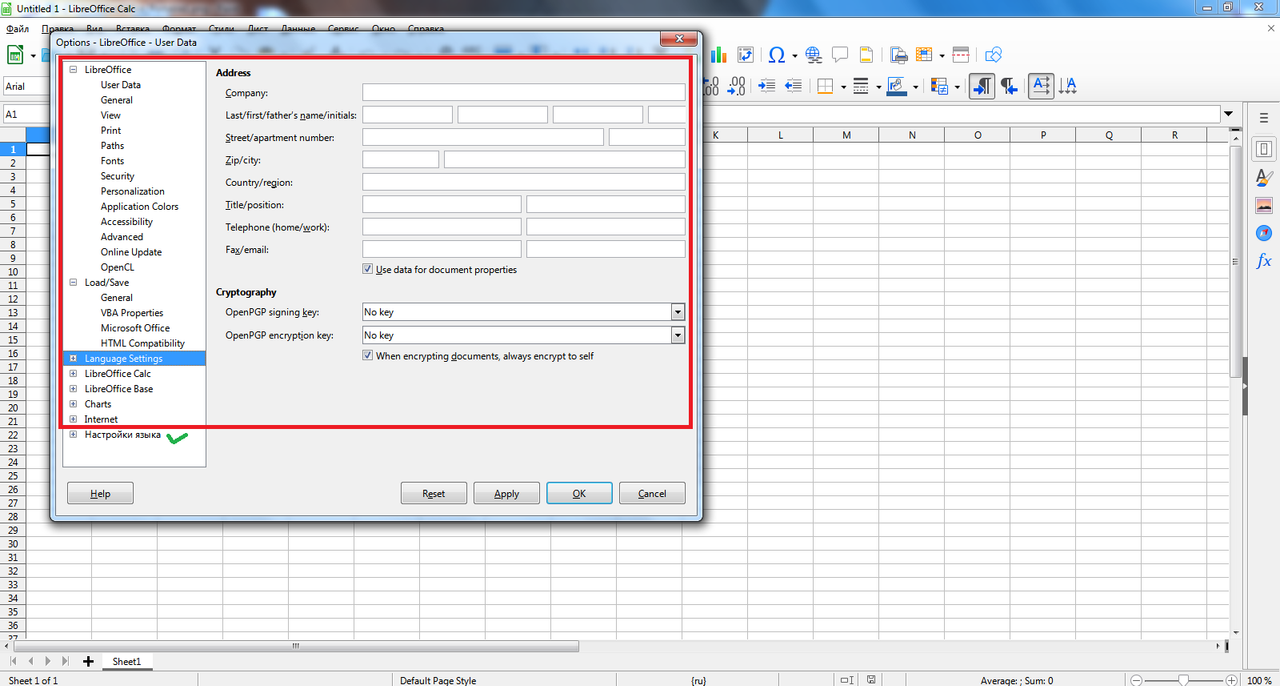Click the insert hyperlink globe icon

[814, 55]
